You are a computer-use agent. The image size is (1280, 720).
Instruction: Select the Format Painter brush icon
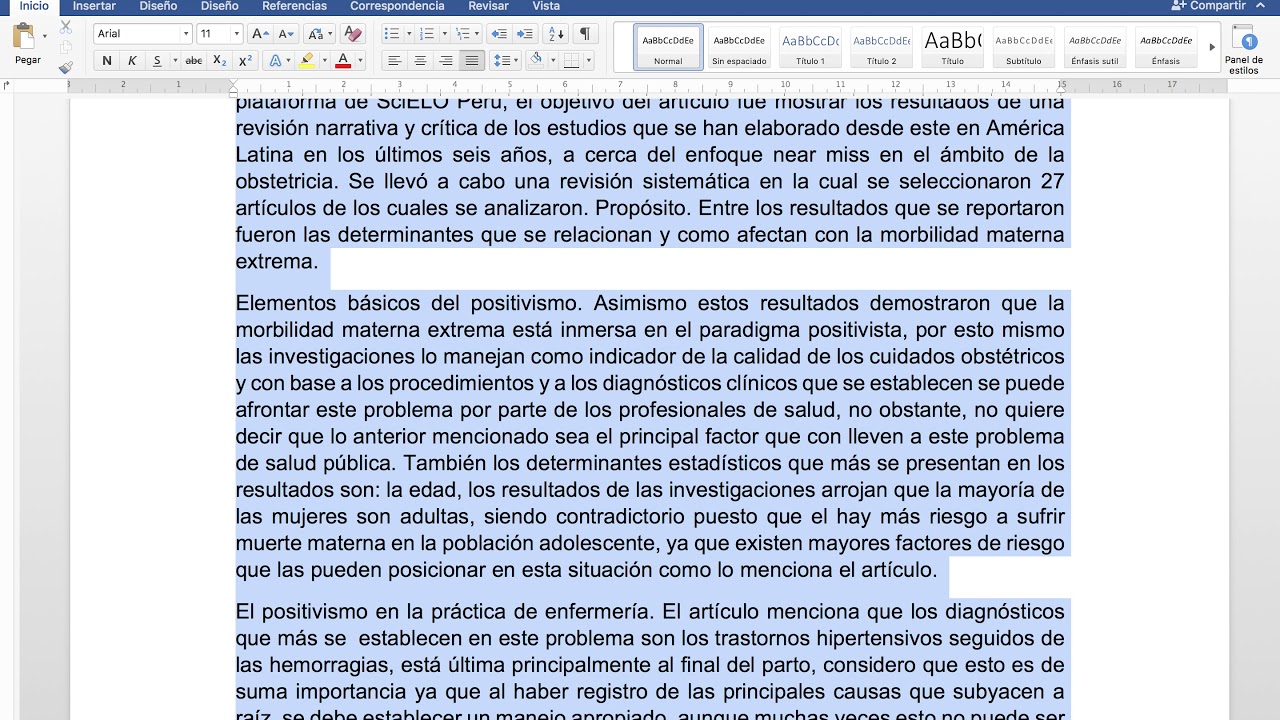[x=66, y=67]
